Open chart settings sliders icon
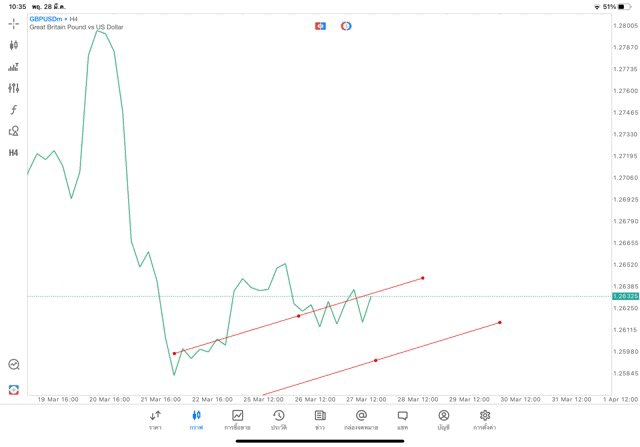 (14, 88)
